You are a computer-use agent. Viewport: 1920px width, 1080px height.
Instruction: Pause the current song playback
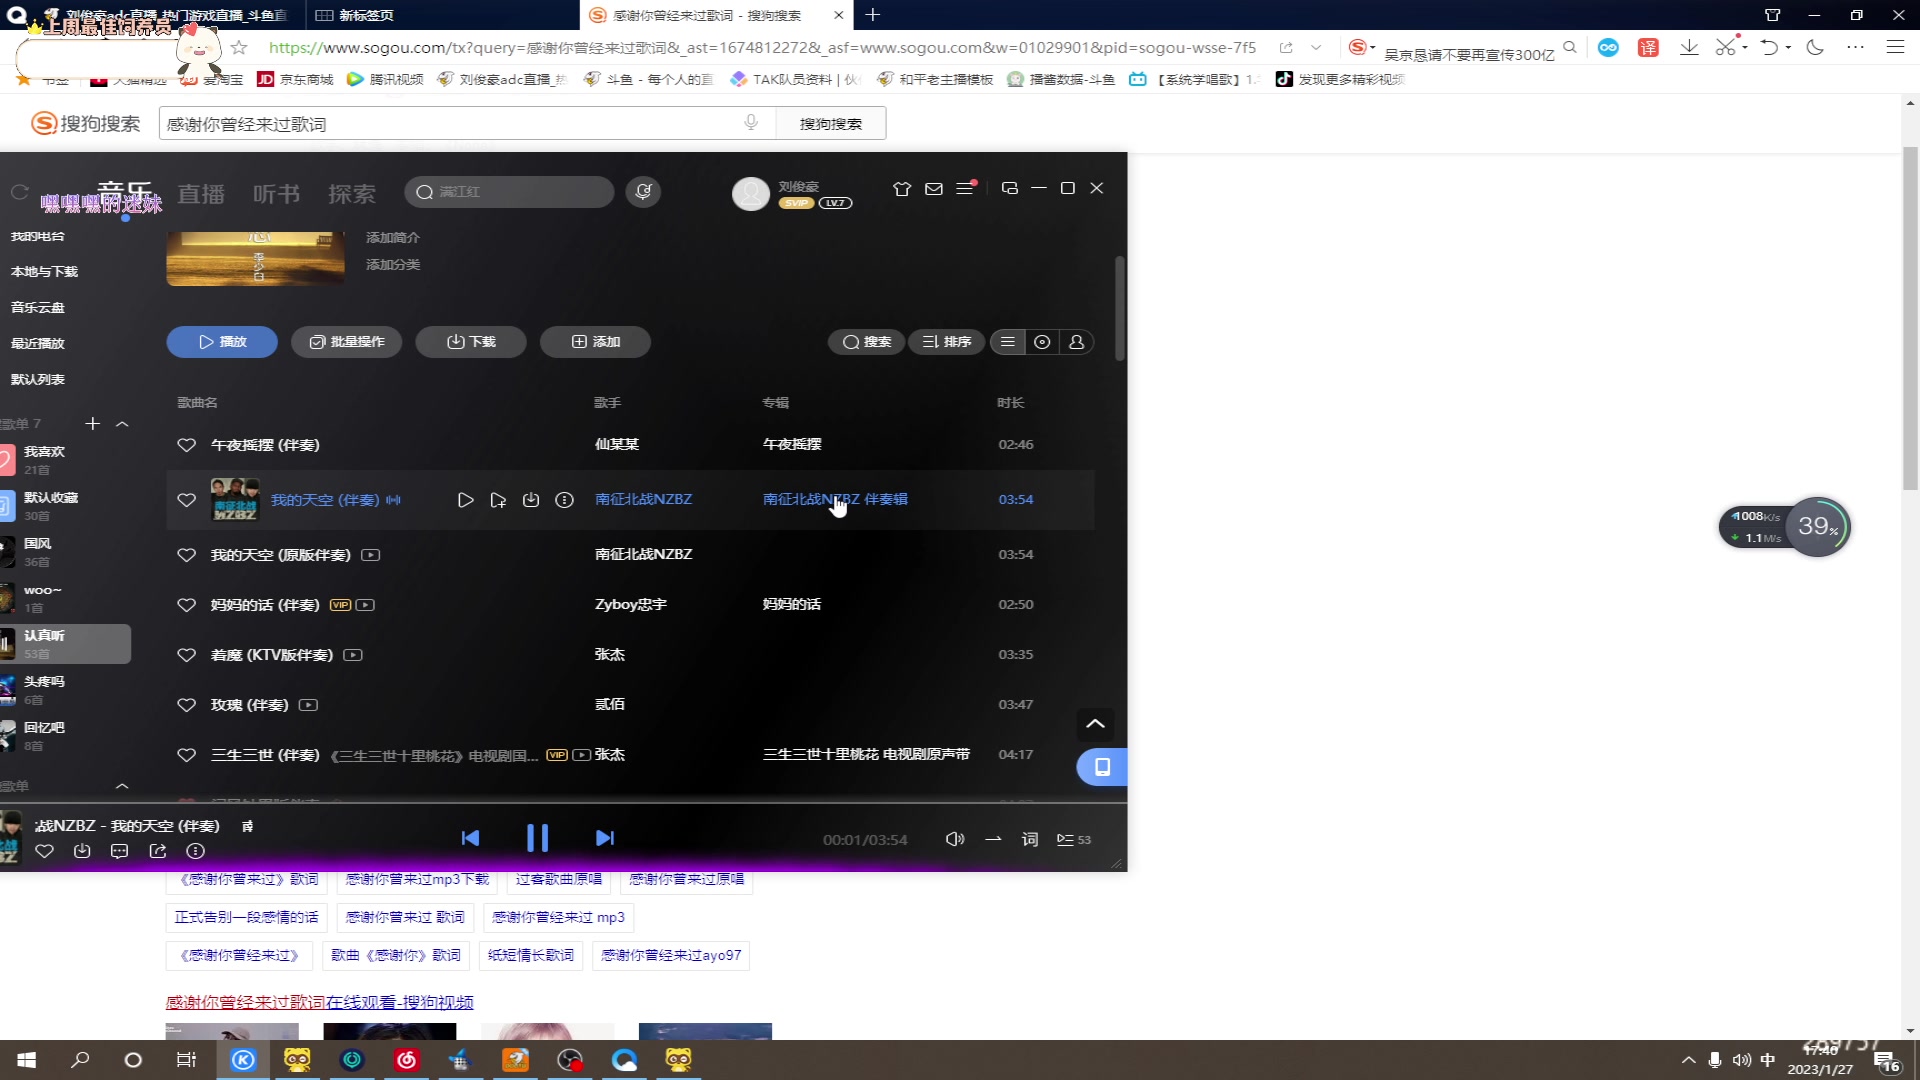click(537, 838)
